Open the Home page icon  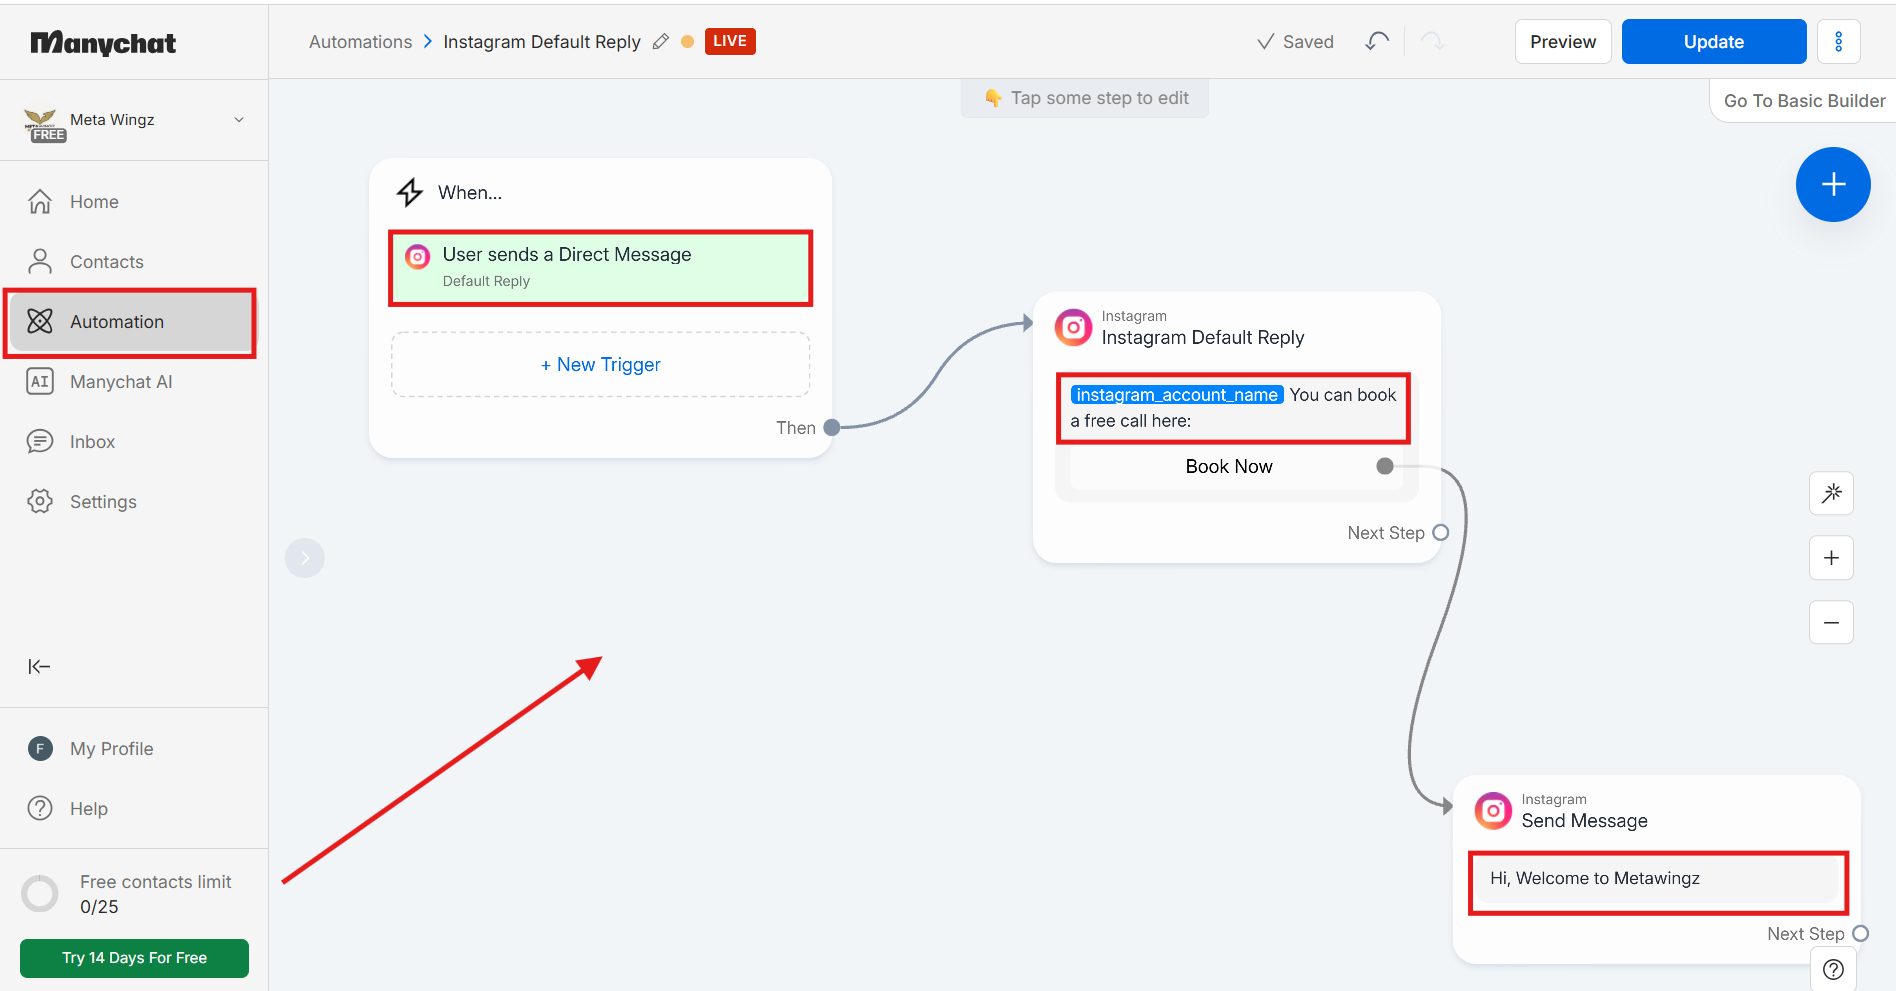click(40, 201)
